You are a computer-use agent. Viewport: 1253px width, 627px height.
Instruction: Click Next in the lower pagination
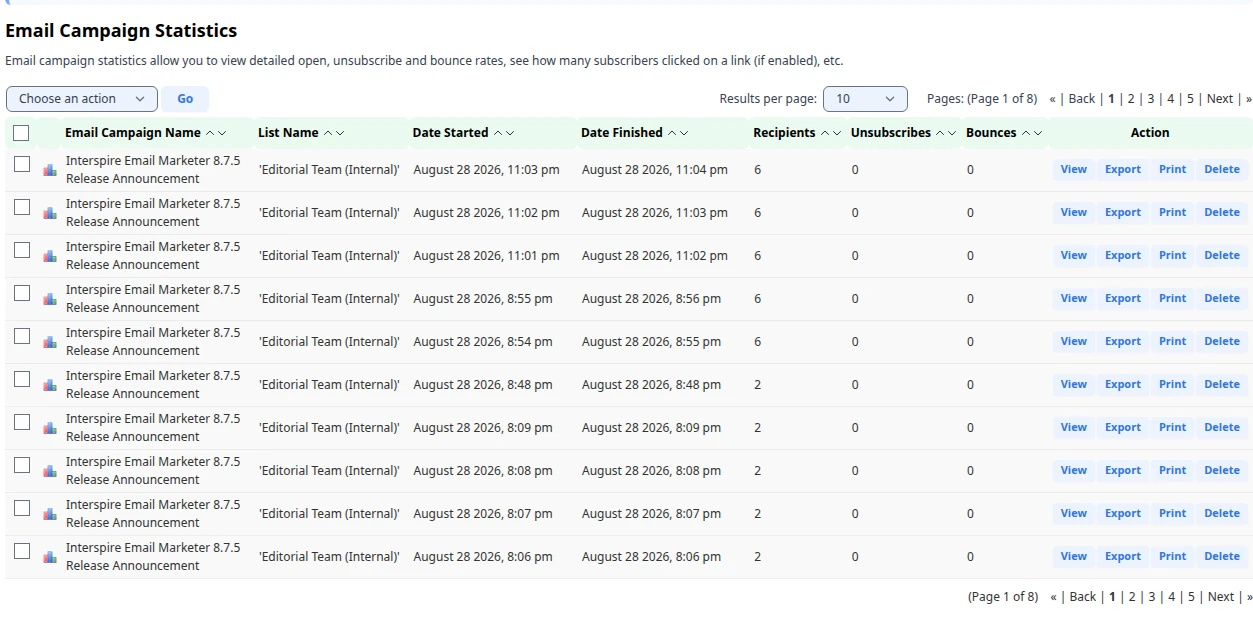(1221, 597)
